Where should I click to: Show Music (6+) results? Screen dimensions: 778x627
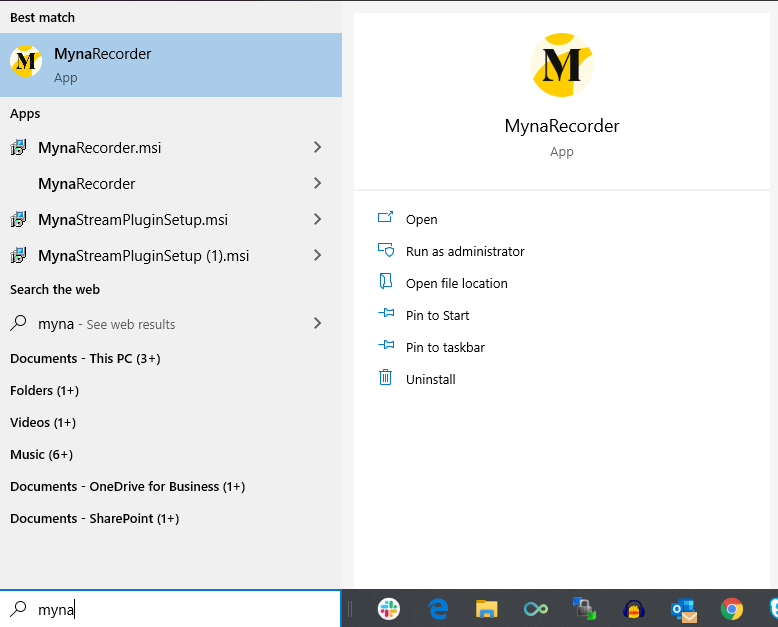click(x=42, y=454)
